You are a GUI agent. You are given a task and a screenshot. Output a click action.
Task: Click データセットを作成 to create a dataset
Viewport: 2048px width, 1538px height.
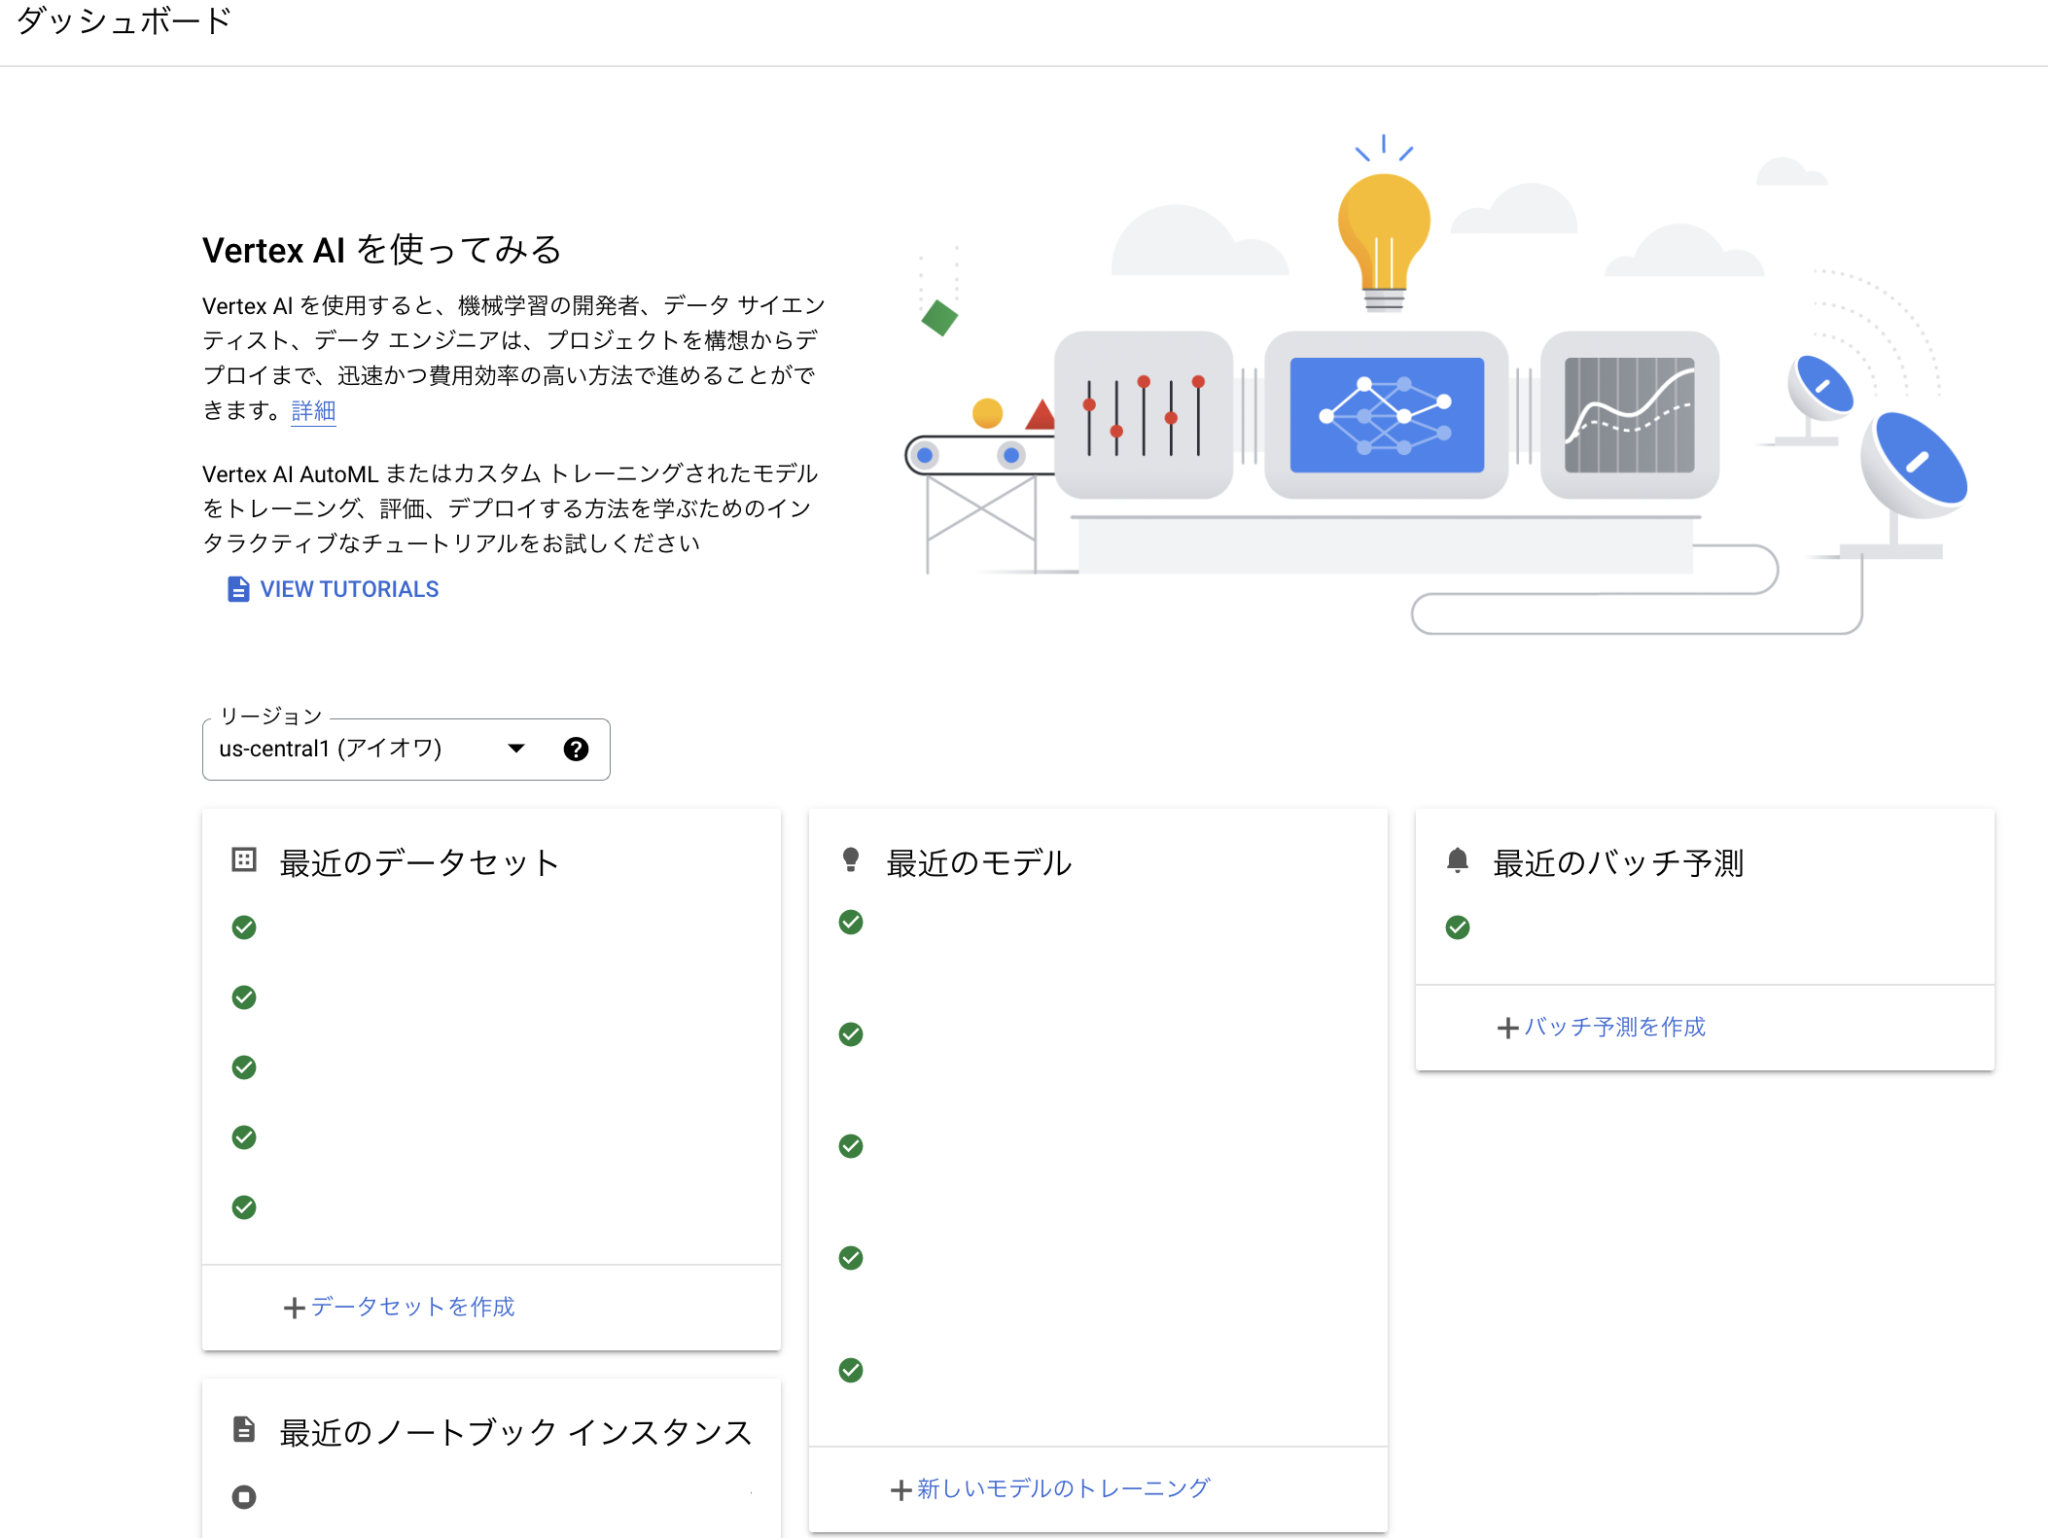click(400, 1307)
